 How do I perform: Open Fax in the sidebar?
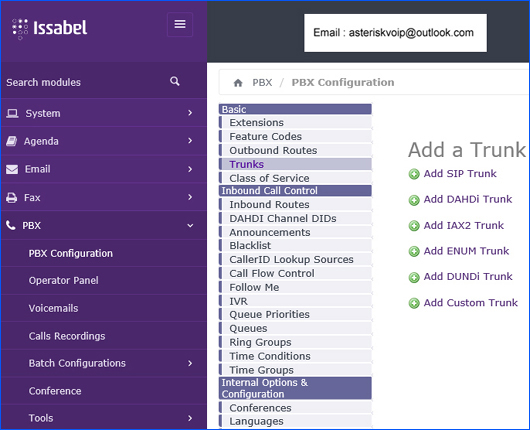103,197
